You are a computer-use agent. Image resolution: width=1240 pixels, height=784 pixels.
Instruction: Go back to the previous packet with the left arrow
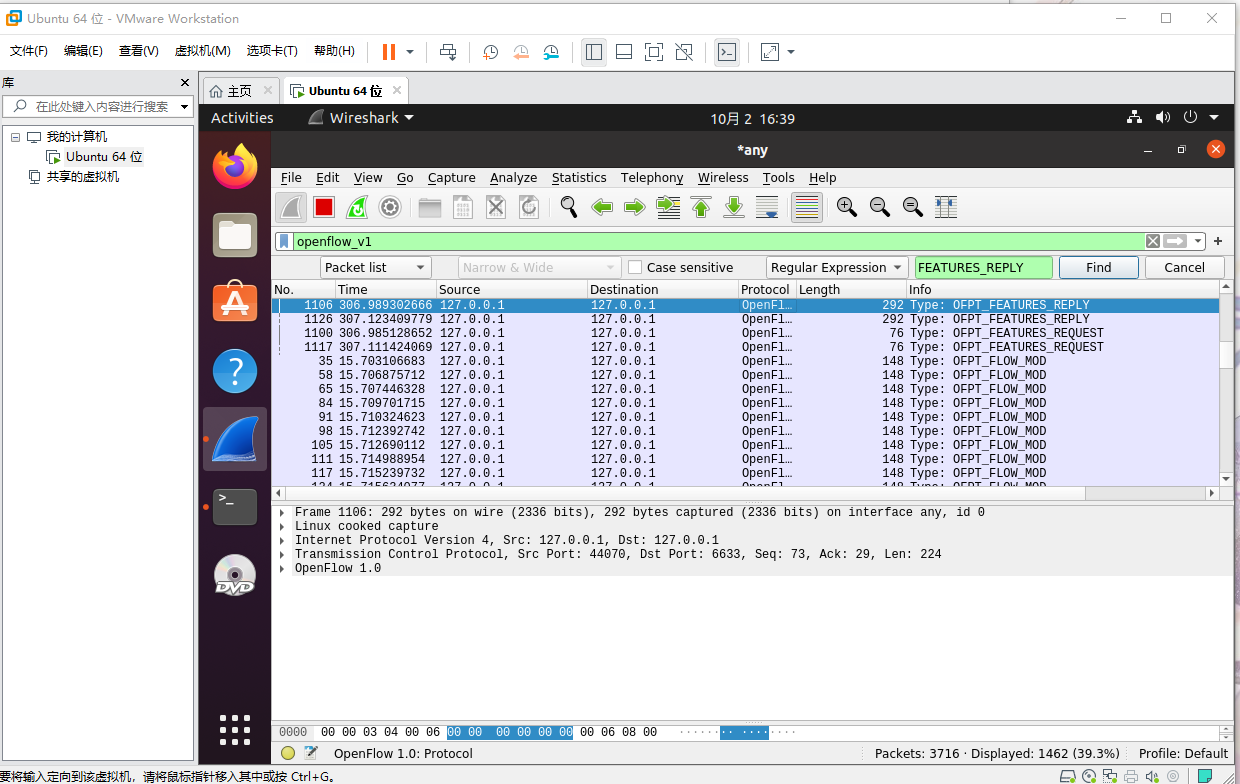click(x=602, y=207)
